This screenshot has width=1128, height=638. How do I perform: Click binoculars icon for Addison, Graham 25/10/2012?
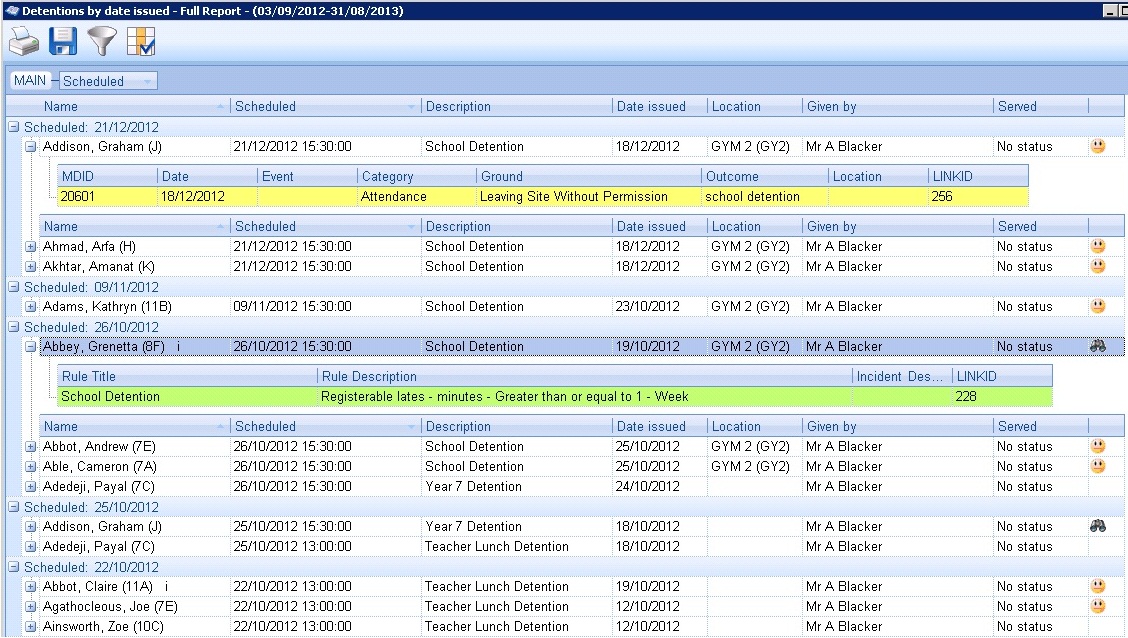(x=1098, y=526)
